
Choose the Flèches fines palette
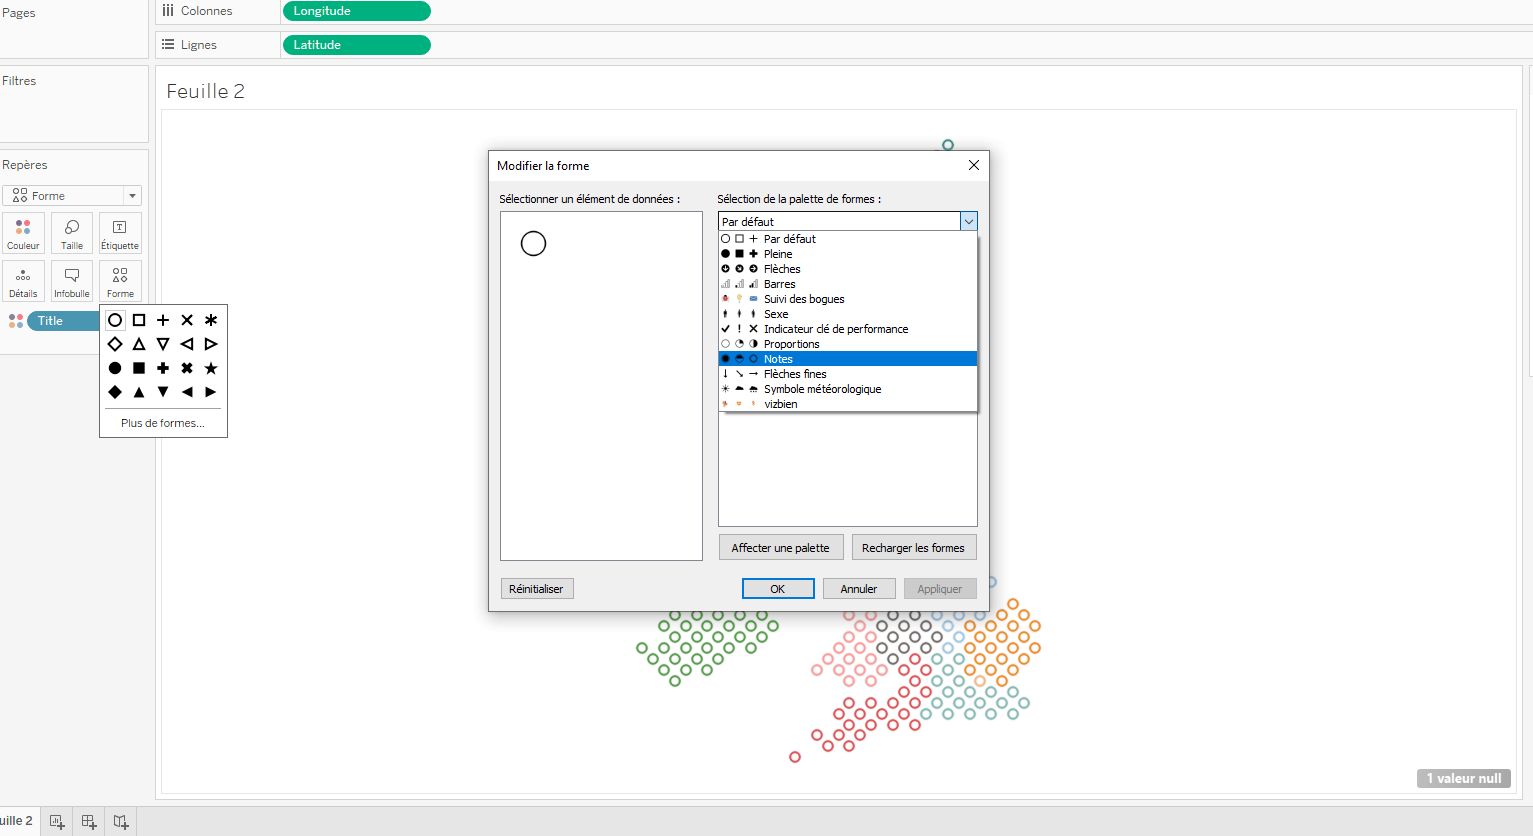pos(848,374)
